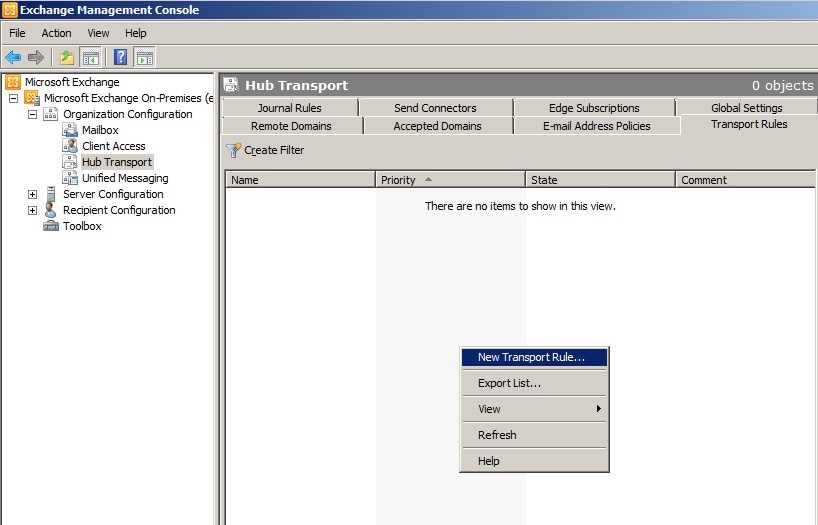The image size is (818, 525).
Task: Open the Help menu in the menu bar
Action: click(x=136, y=33)
